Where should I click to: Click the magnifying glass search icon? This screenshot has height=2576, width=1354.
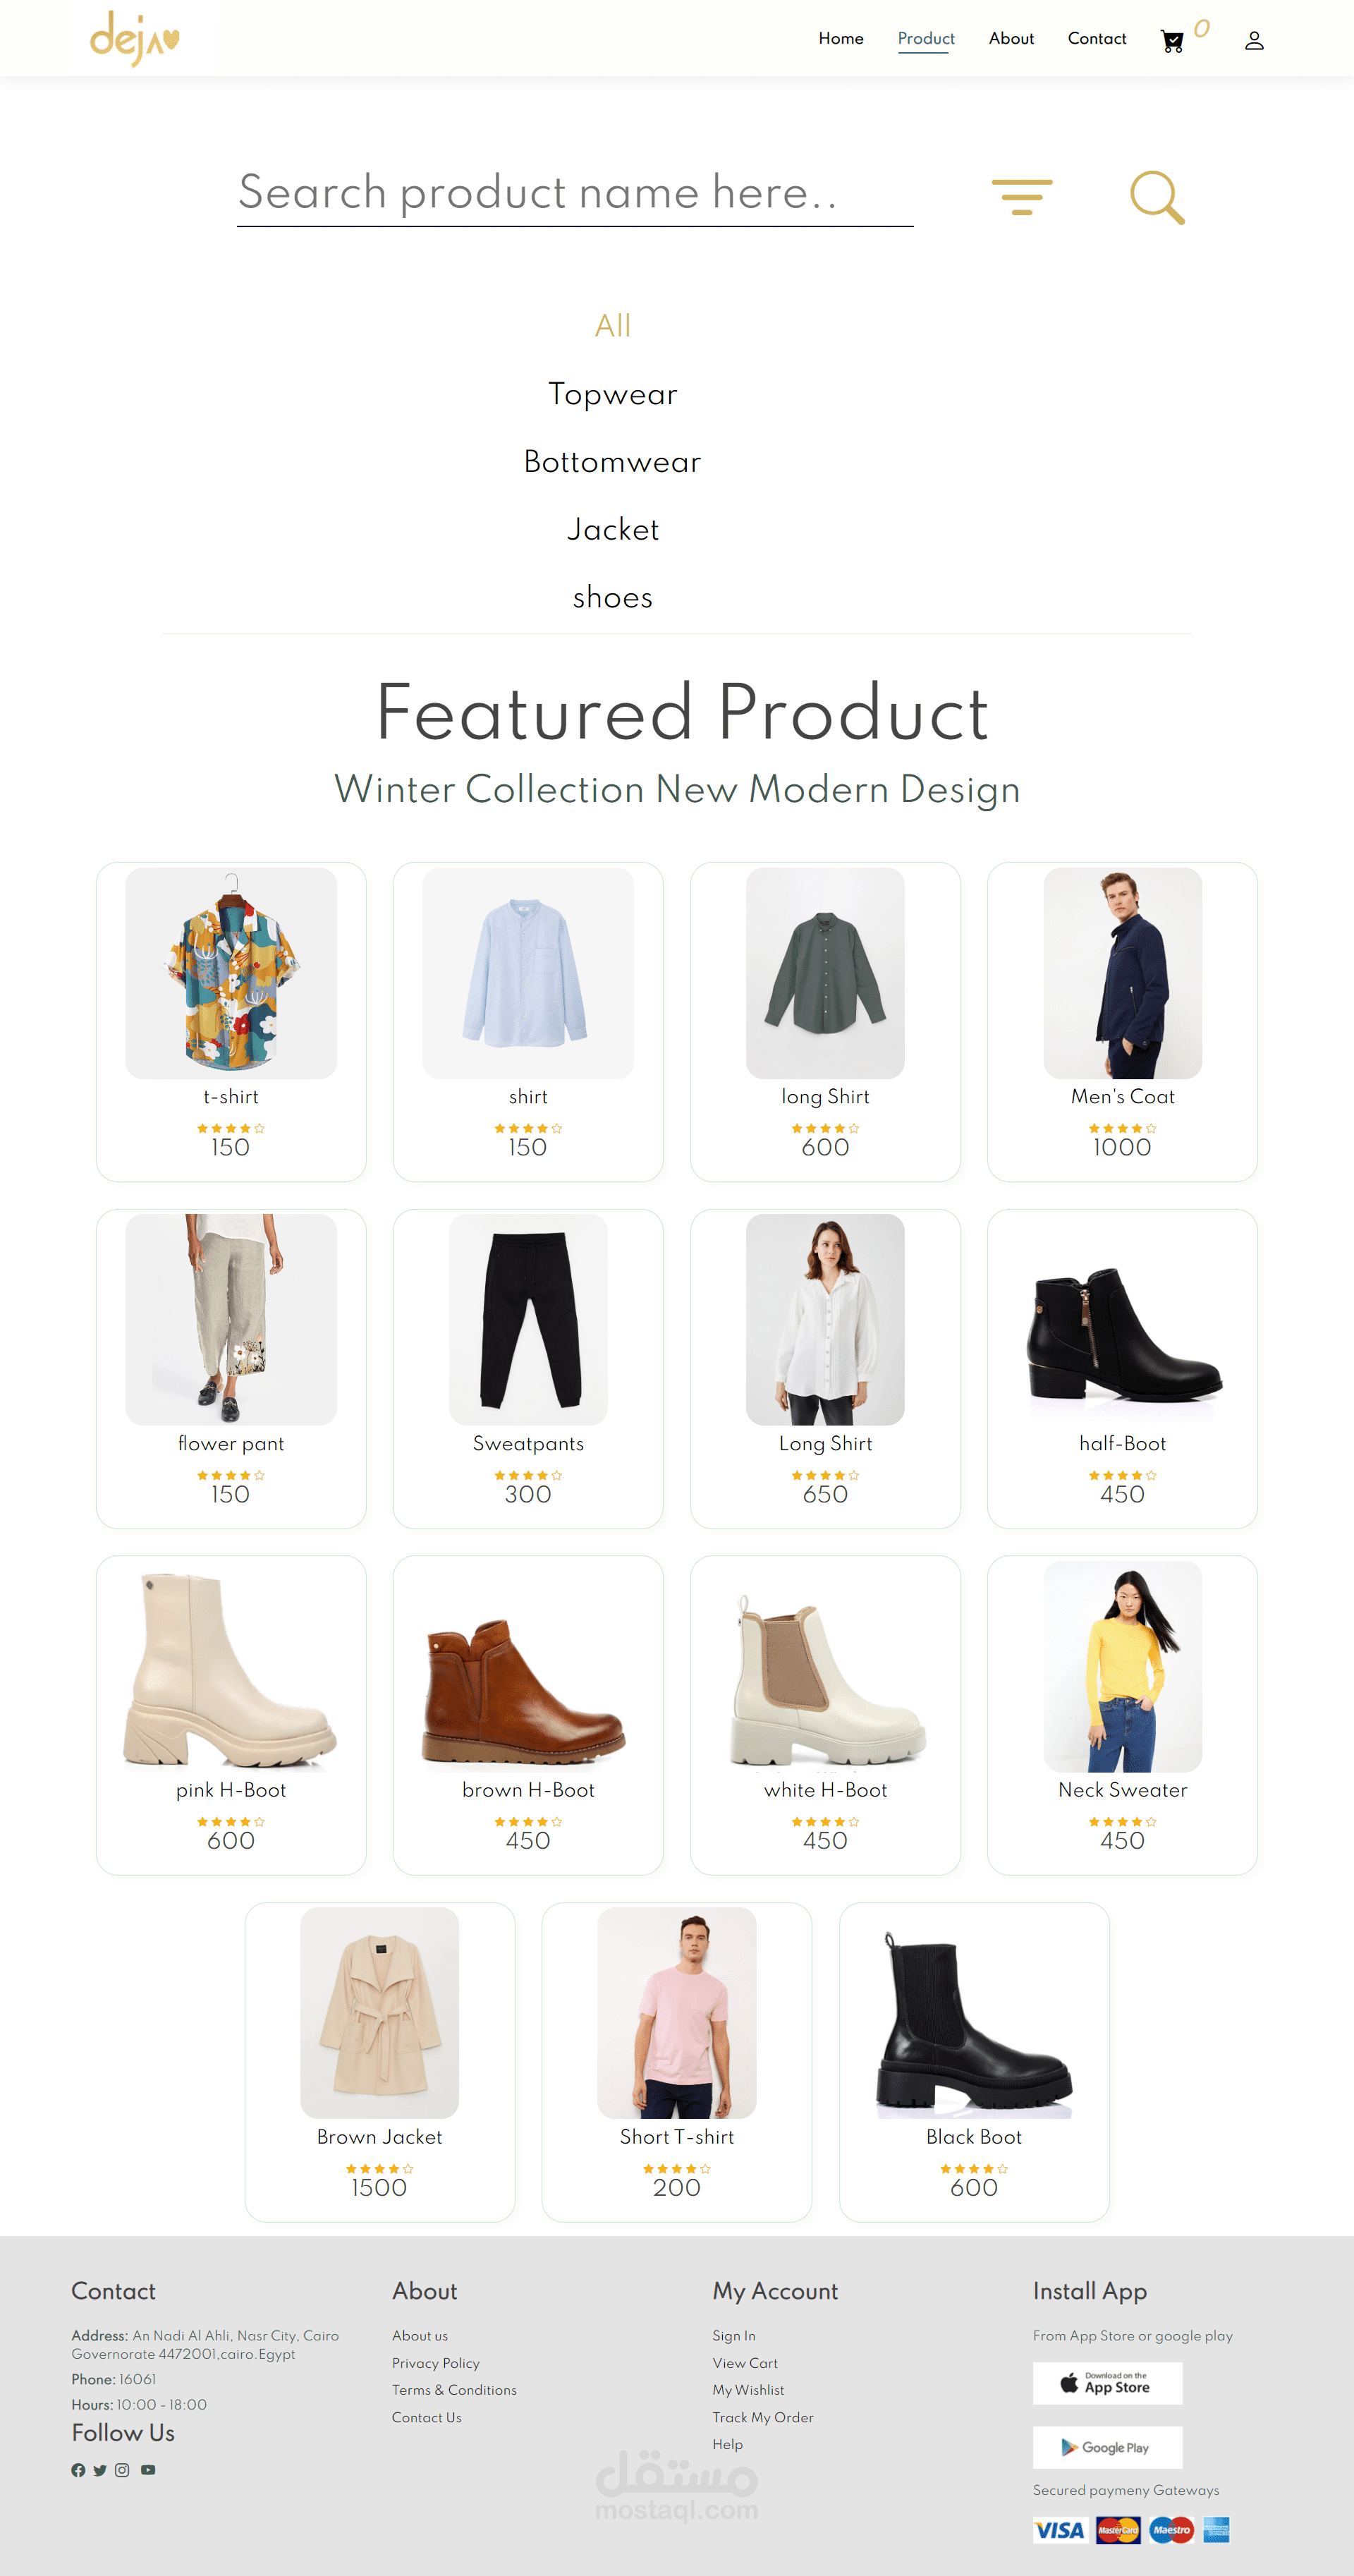(x=1157, y=197)
